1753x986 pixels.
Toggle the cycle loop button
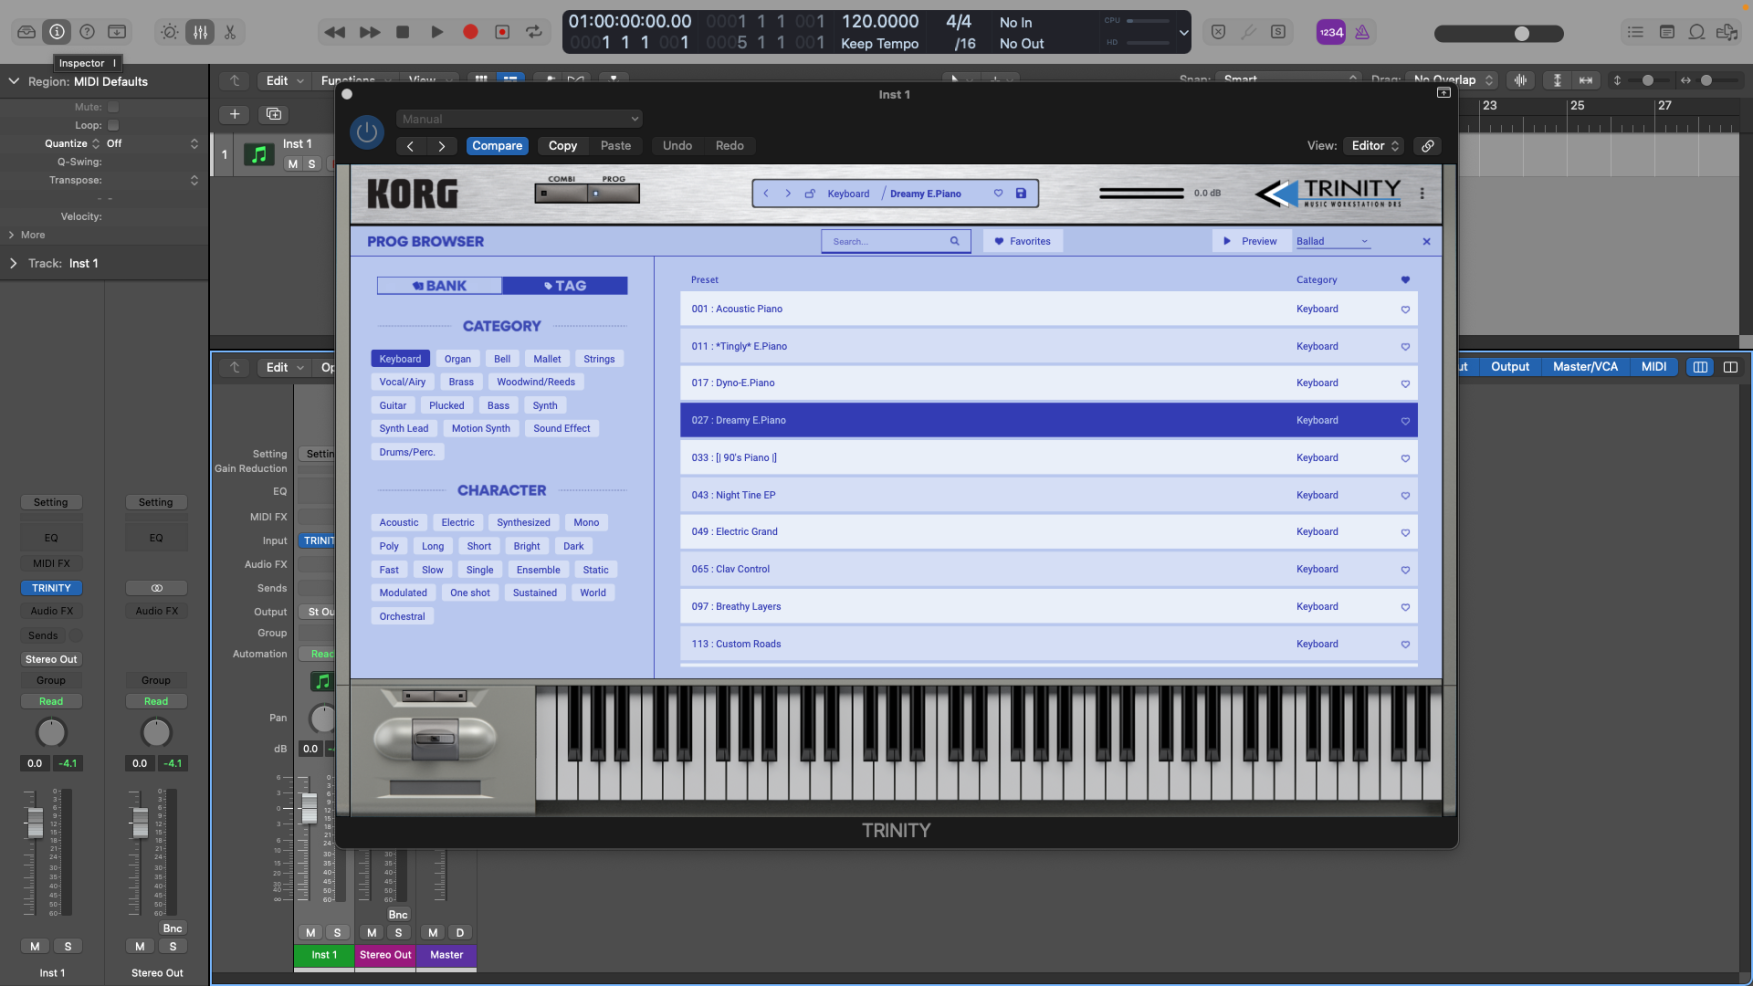point(534,32)
